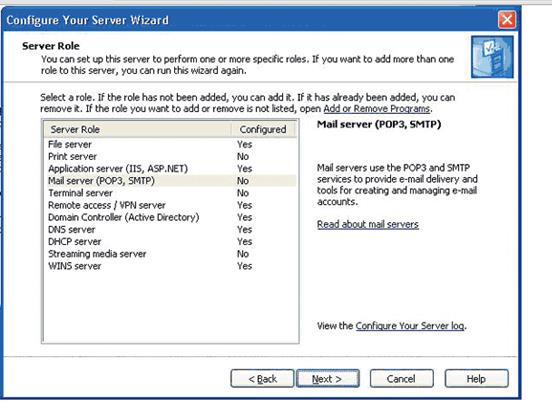Open the Help button
Image resolution: width=552 pixels, height=418 pixels.
(476, 379)
